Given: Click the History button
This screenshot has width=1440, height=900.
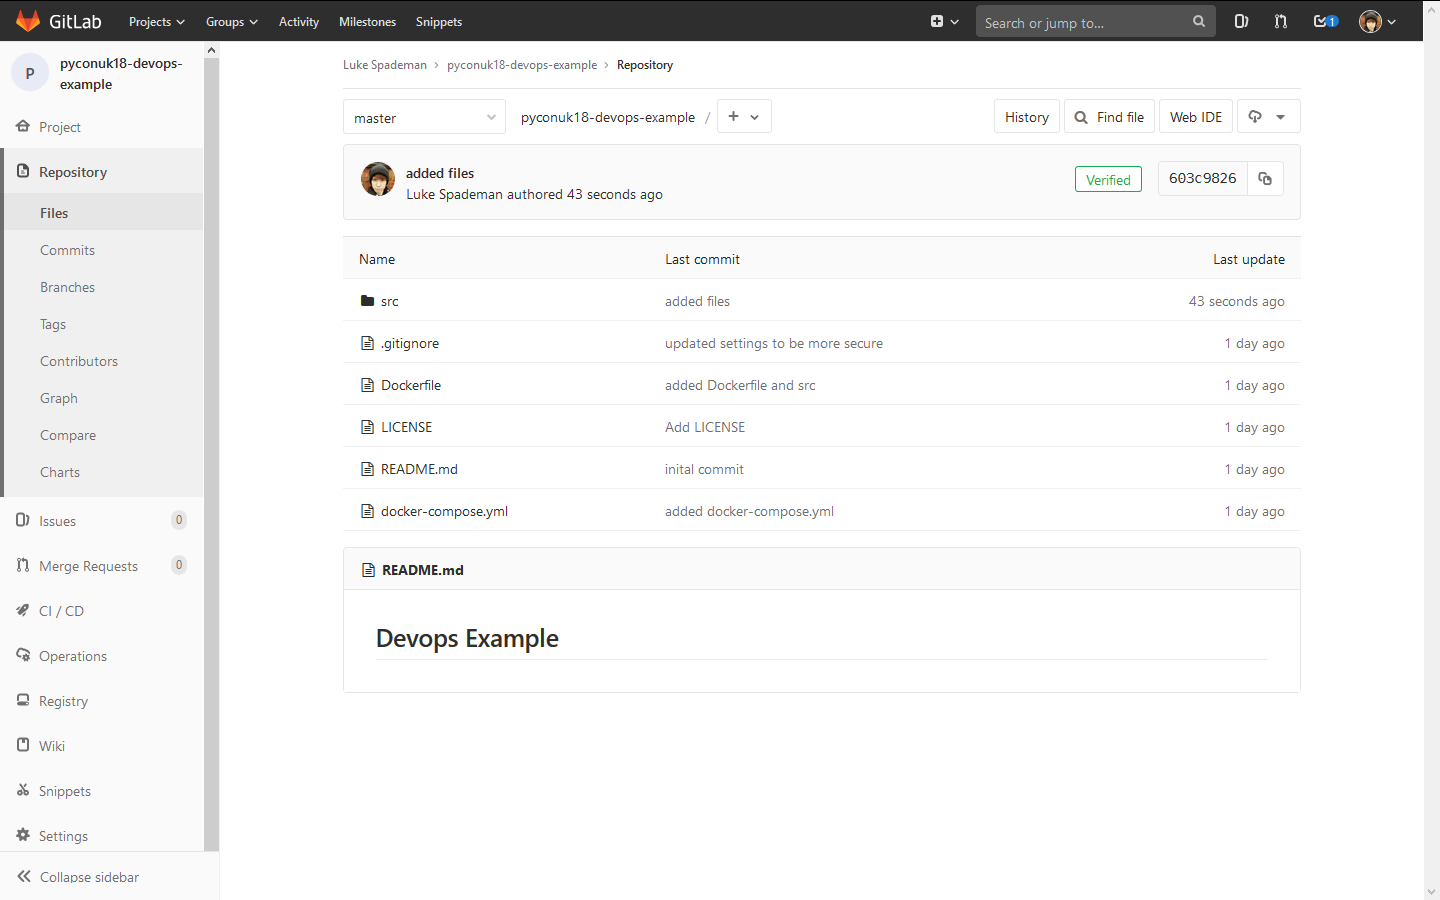Looking at the screenshot, I should (x=1027, y=117).
